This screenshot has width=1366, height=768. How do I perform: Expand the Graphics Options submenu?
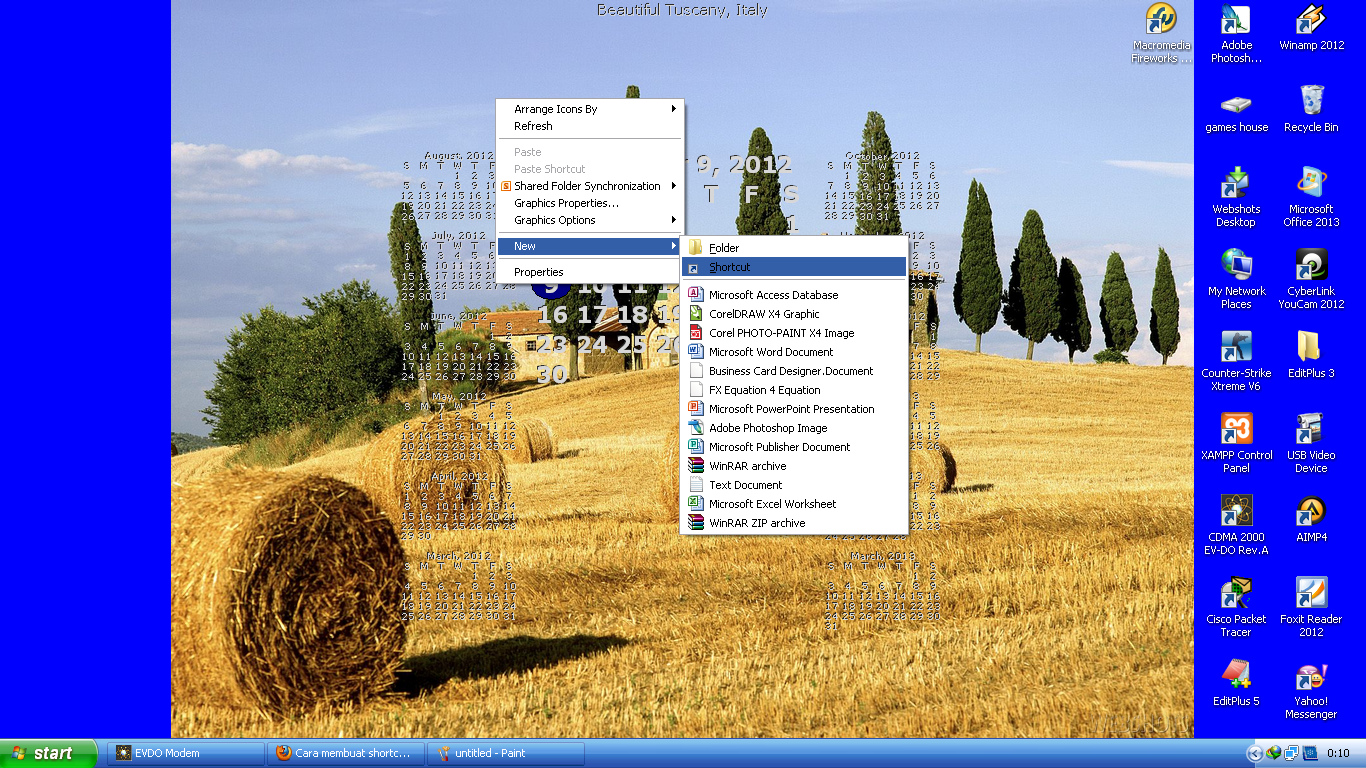coord(590,220)
